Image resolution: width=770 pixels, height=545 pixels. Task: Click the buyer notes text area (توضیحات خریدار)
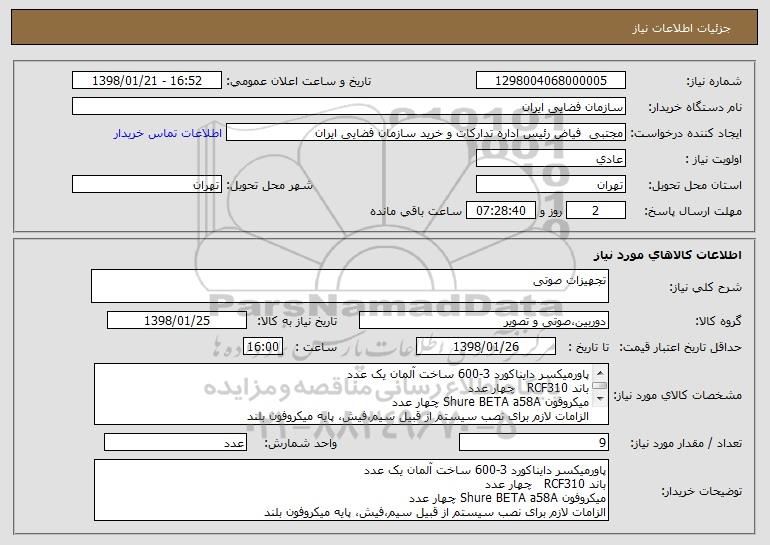[x=351, y=490]
